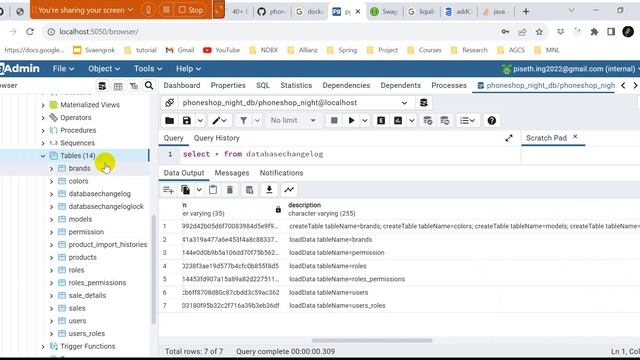Select the users_roles table in tree
640x360 pixels.
click(x=87, y=334)
